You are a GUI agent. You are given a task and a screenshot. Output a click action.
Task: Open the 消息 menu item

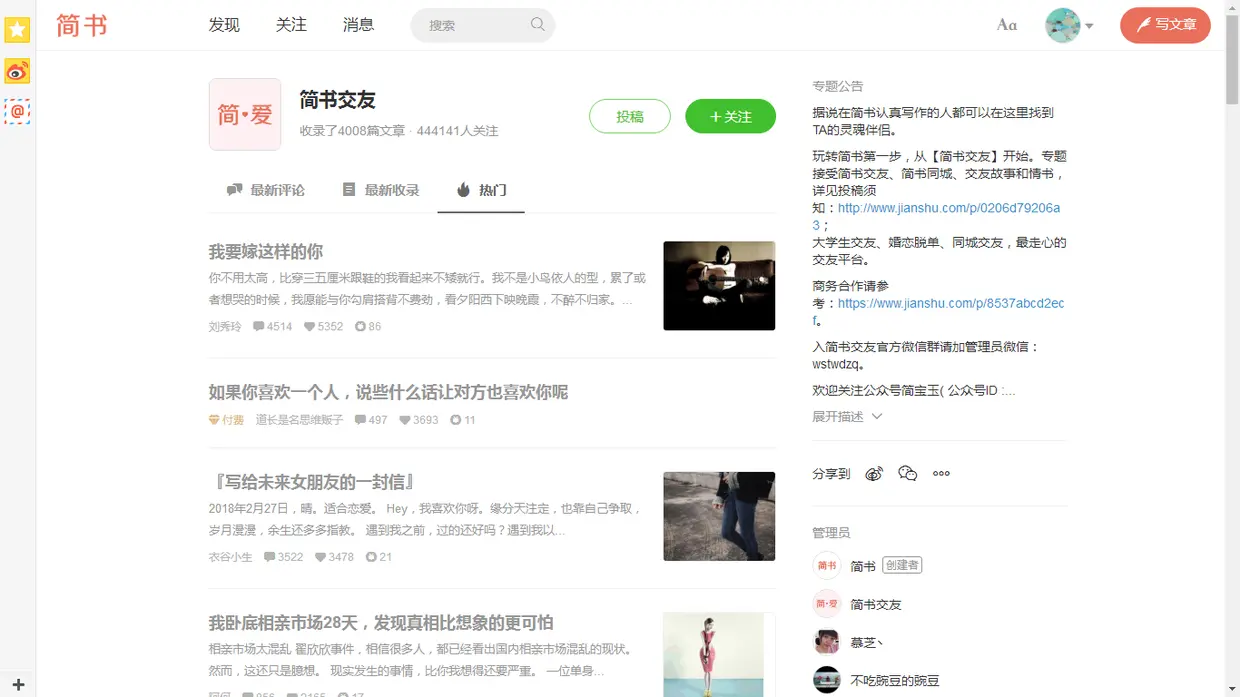358,24
